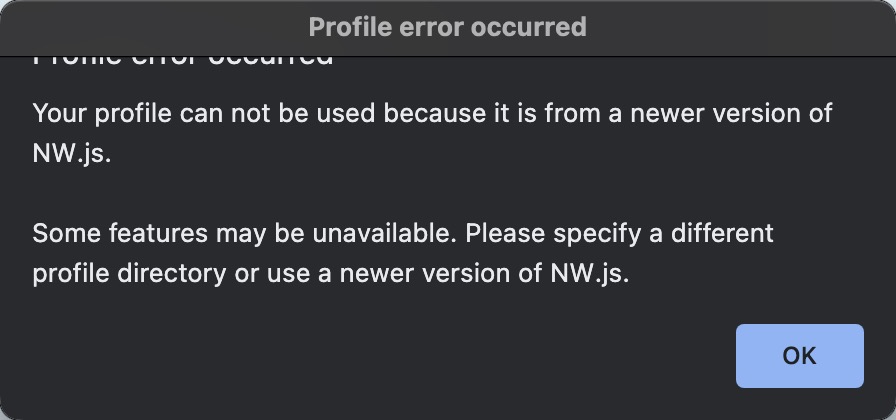Click the partially hidden dialog heading text
Image resolution: width=896 pixels, height=420 pixels.
(183, 61)
